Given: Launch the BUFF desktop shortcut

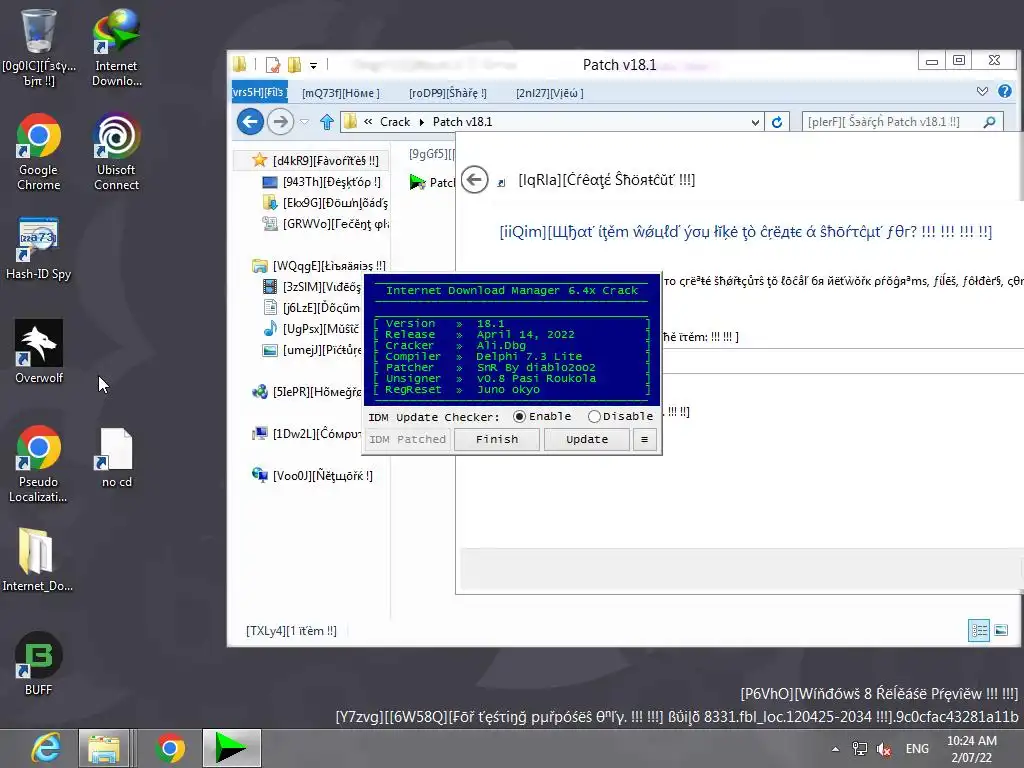Looking at the screenshot, I should (39, 664).
